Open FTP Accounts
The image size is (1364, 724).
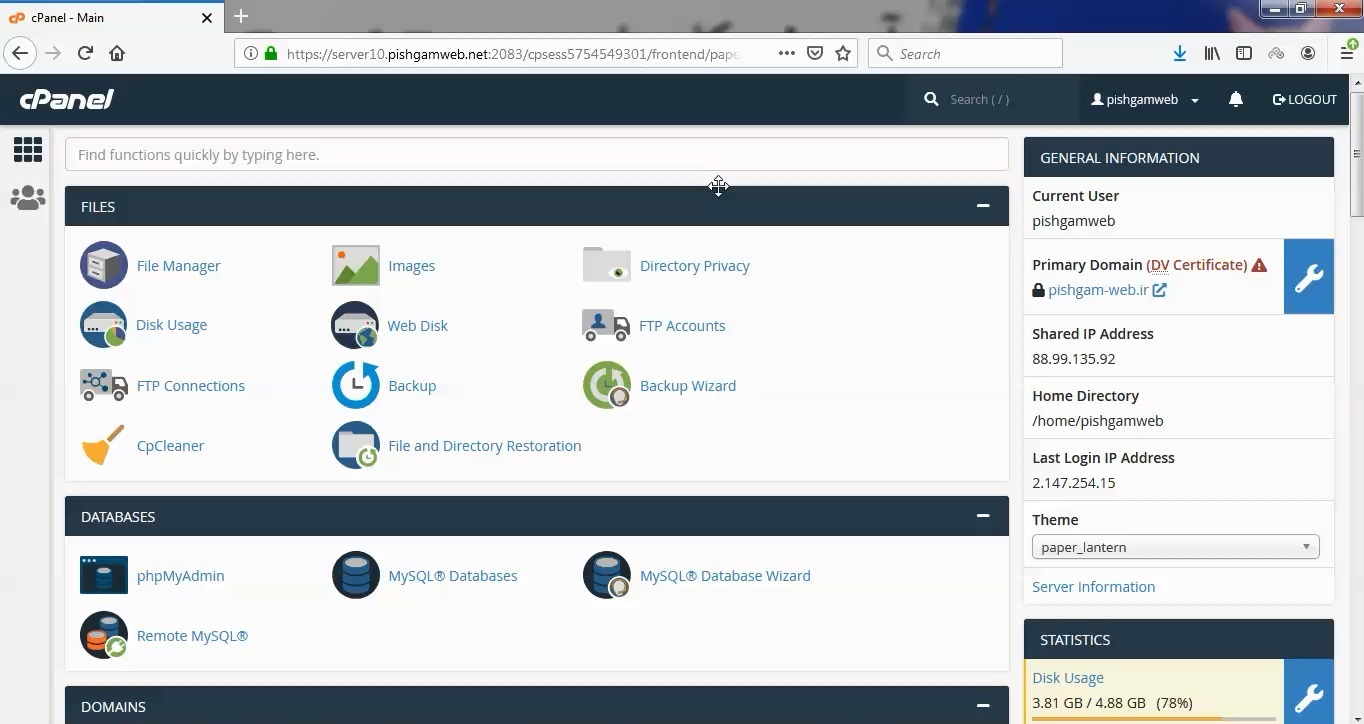pos(682,325)
